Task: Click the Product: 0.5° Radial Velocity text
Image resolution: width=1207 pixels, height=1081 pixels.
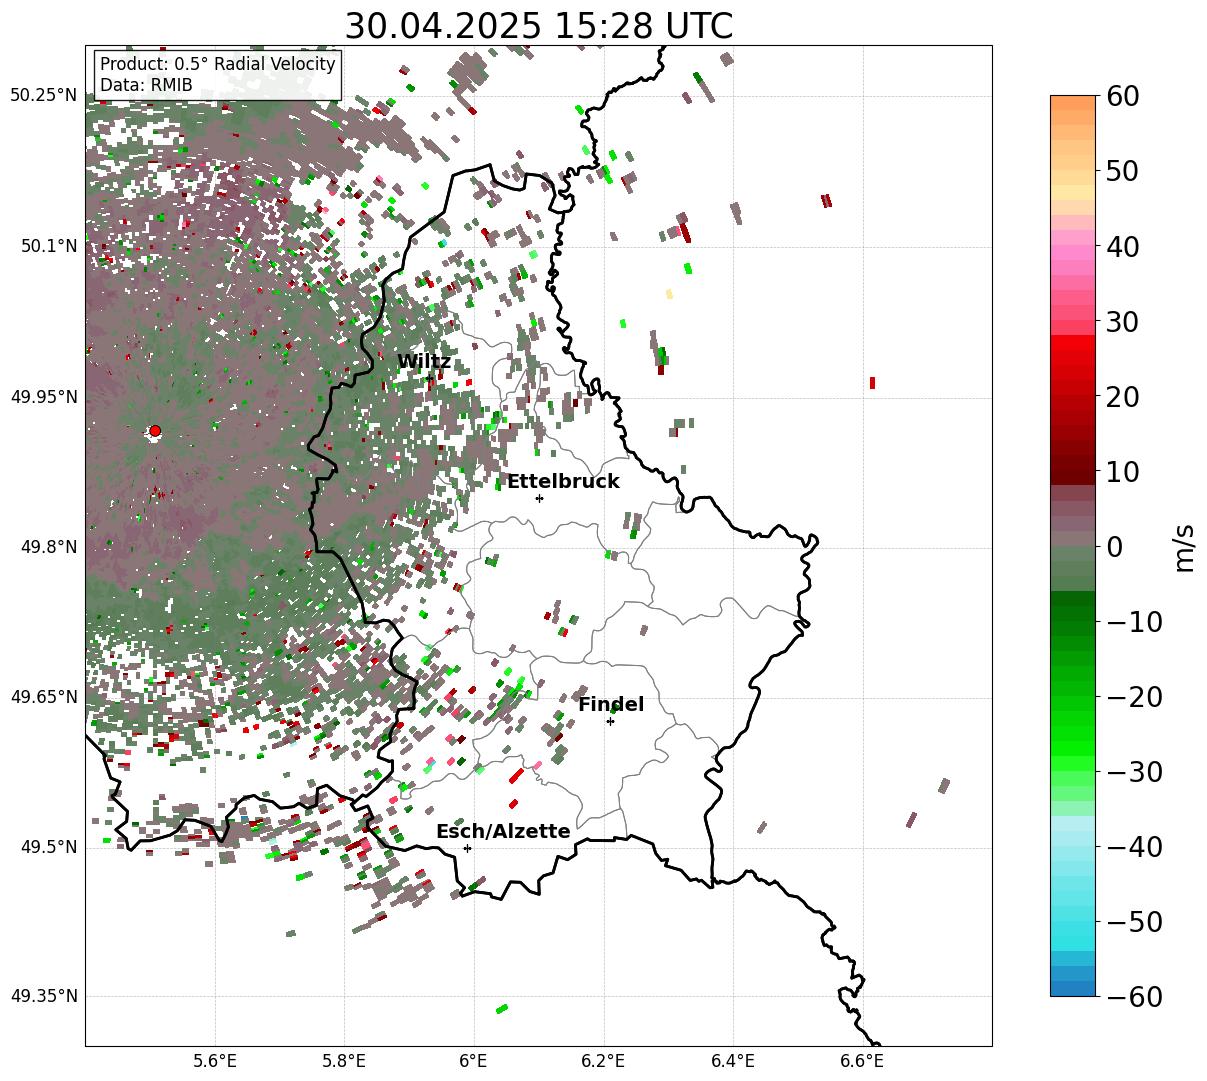Action: tap(217, 64)
